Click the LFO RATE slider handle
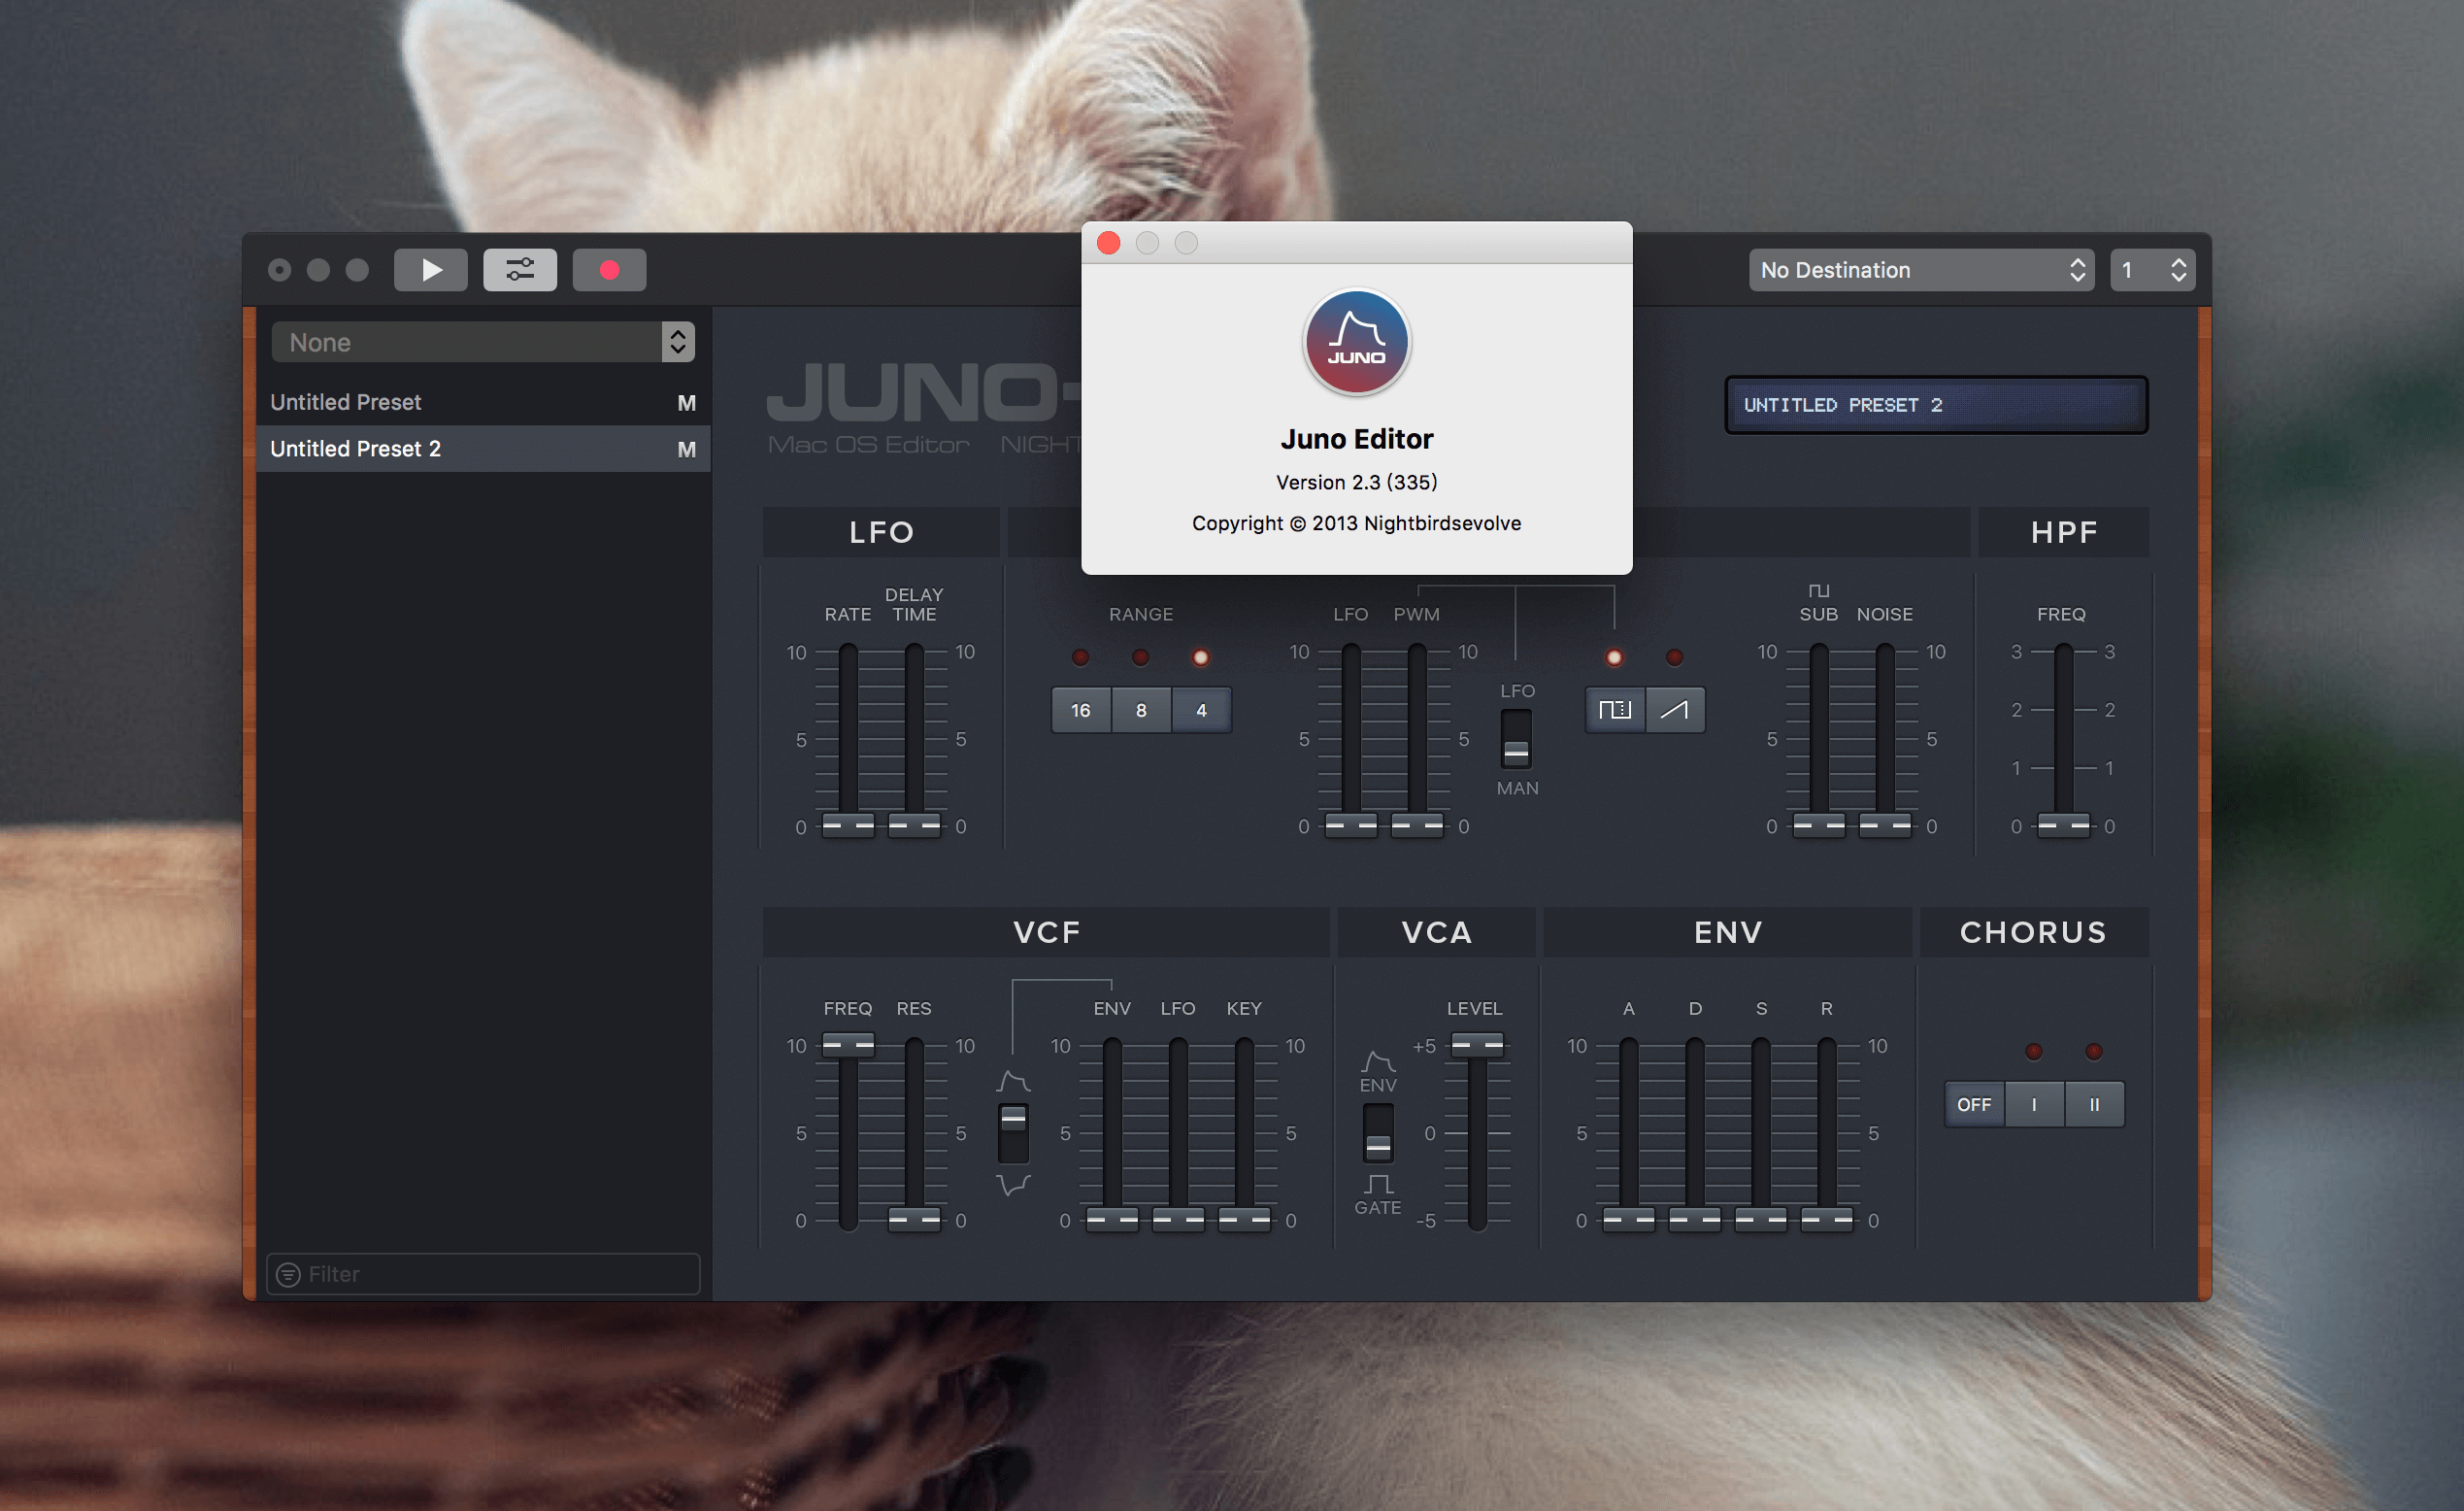 coord(848,826)
